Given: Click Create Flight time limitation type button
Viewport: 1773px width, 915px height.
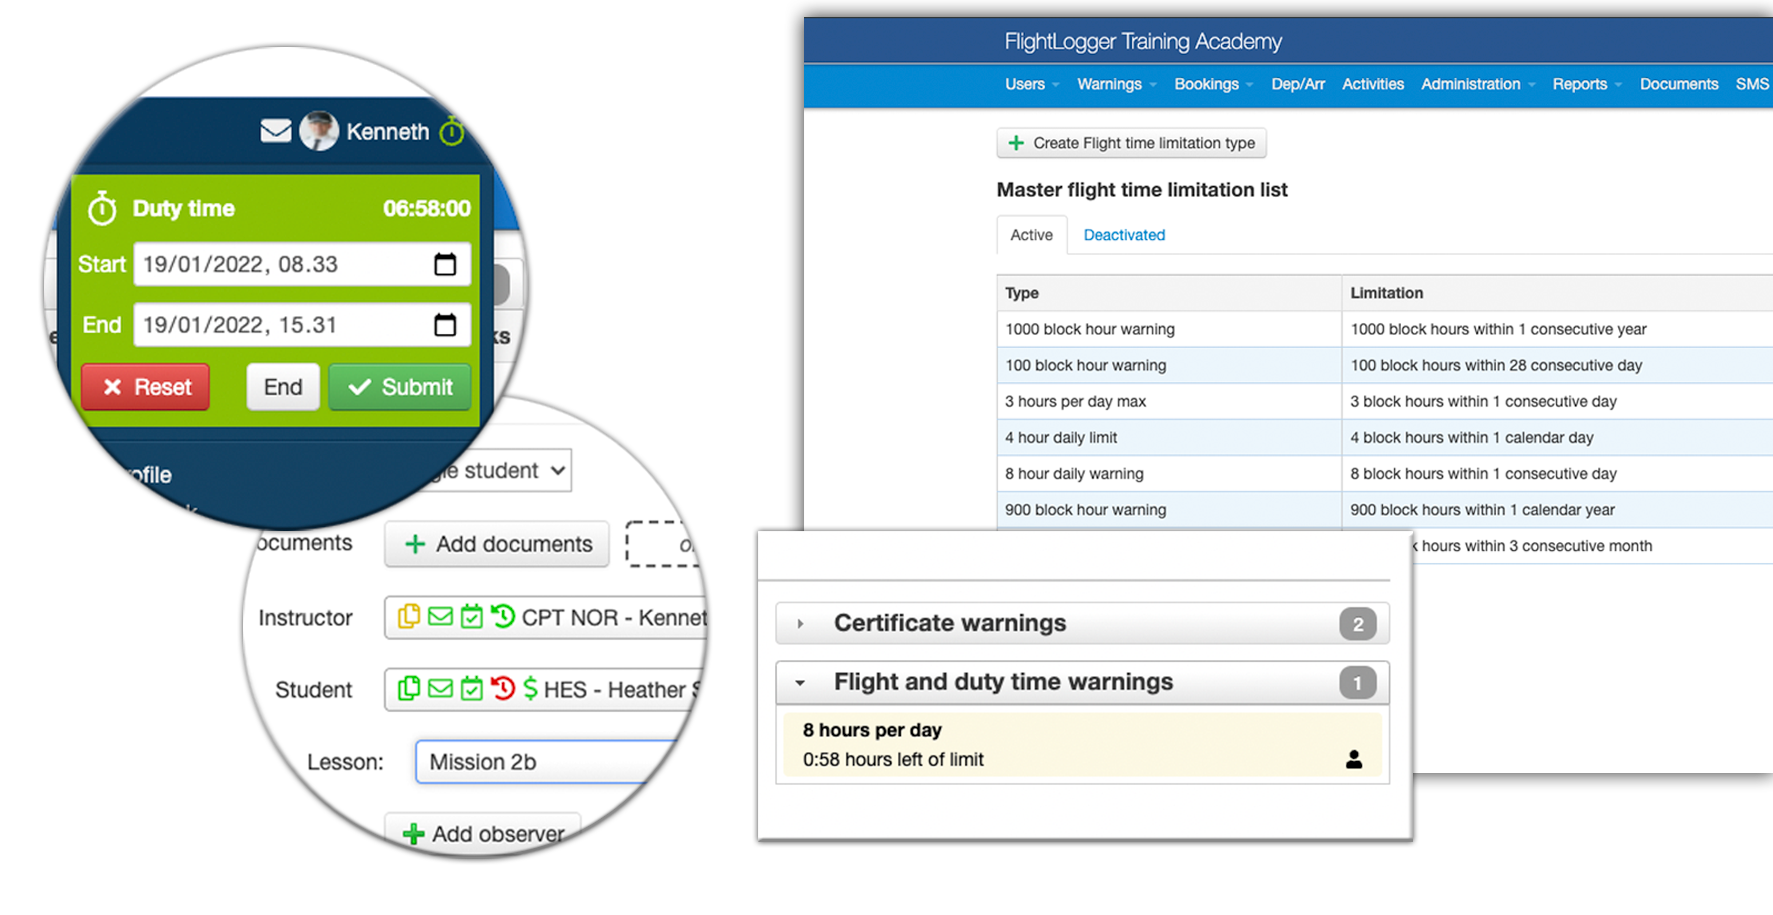Looking at the screenshot, I should click(x=1131, y=143).
